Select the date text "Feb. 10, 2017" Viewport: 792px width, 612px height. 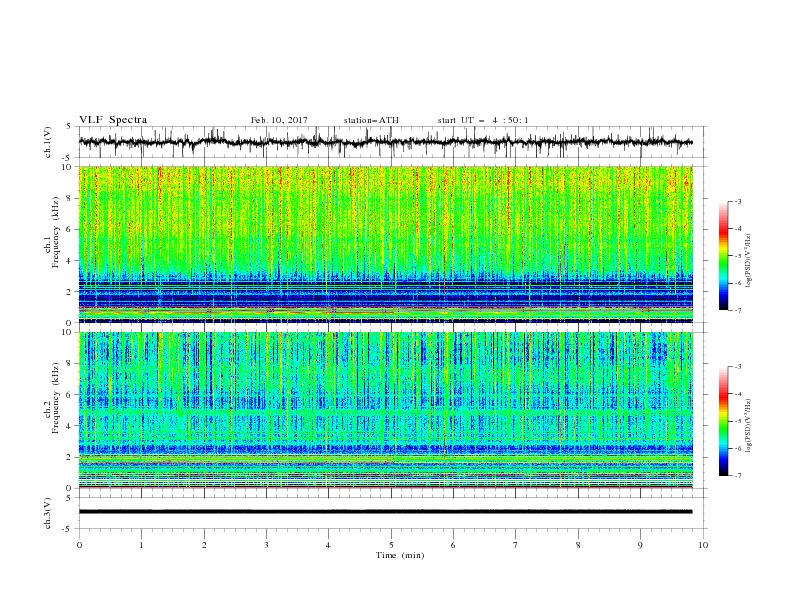click(279, 120)
